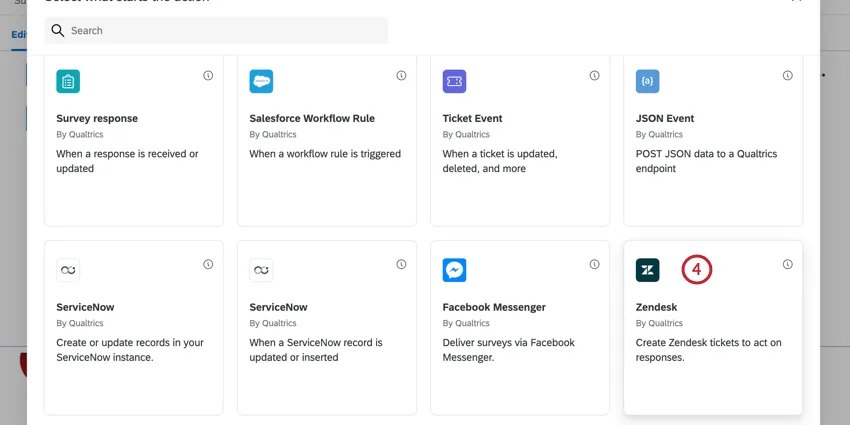Choose the Ticket Event title
This screenshot has height=425, width=850.
coord(472,118)
